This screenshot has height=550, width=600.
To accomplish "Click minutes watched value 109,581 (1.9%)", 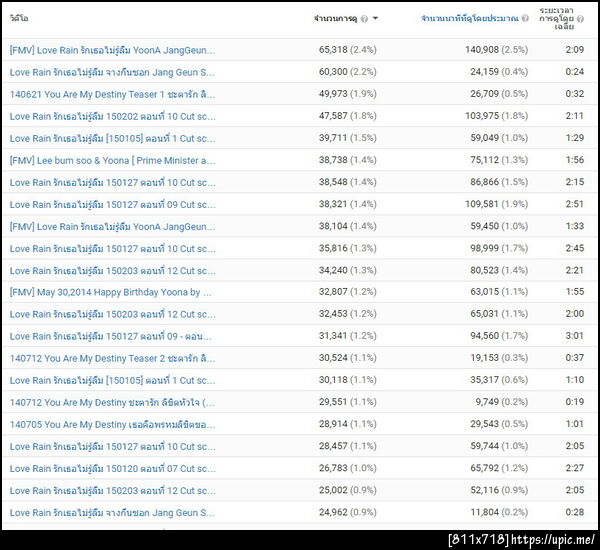I will (x=496, y=204).
